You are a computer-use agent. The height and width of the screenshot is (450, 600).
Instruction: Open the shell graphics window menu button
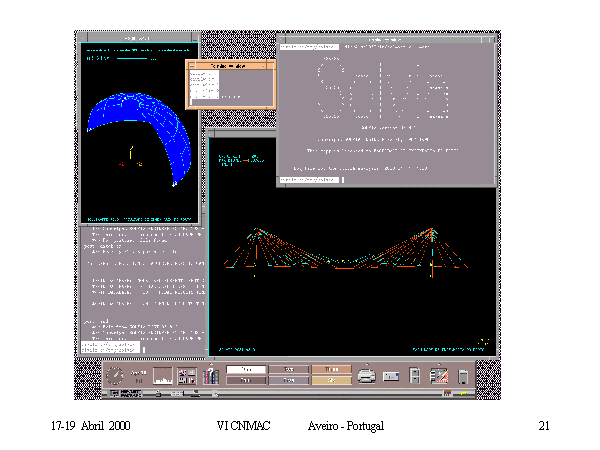tap(83, 38)
